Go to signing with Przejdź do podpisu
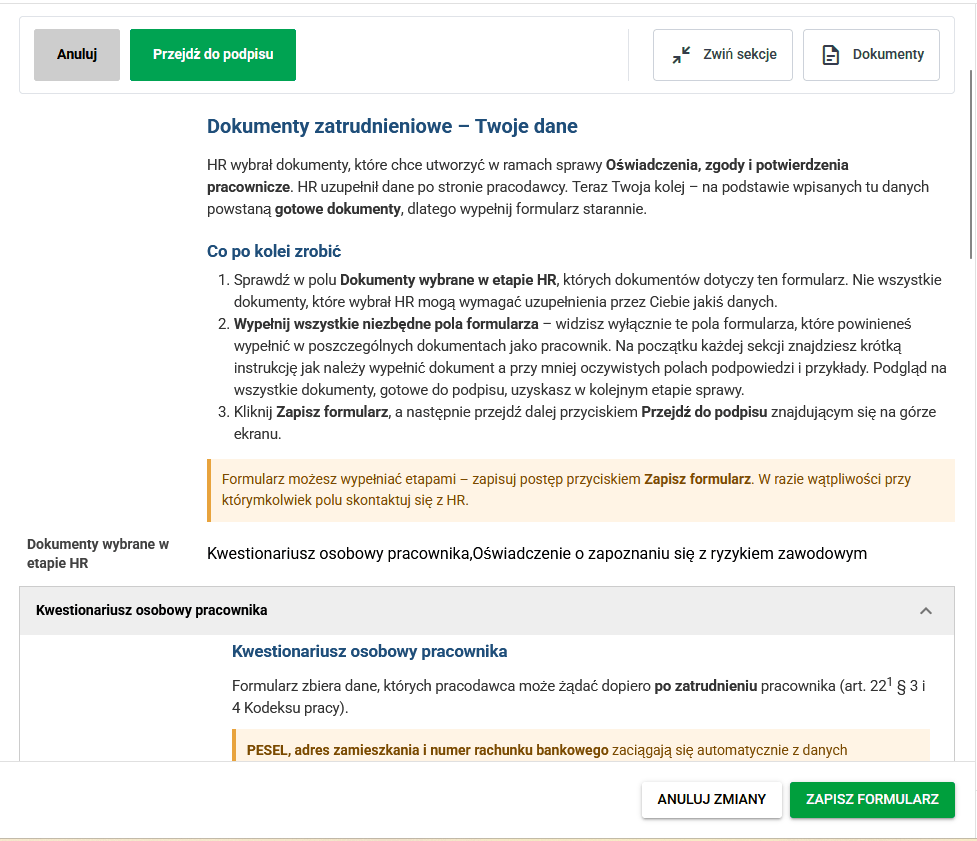The width and height of the screenshot is (977, 841). click(x=212, y=55)
